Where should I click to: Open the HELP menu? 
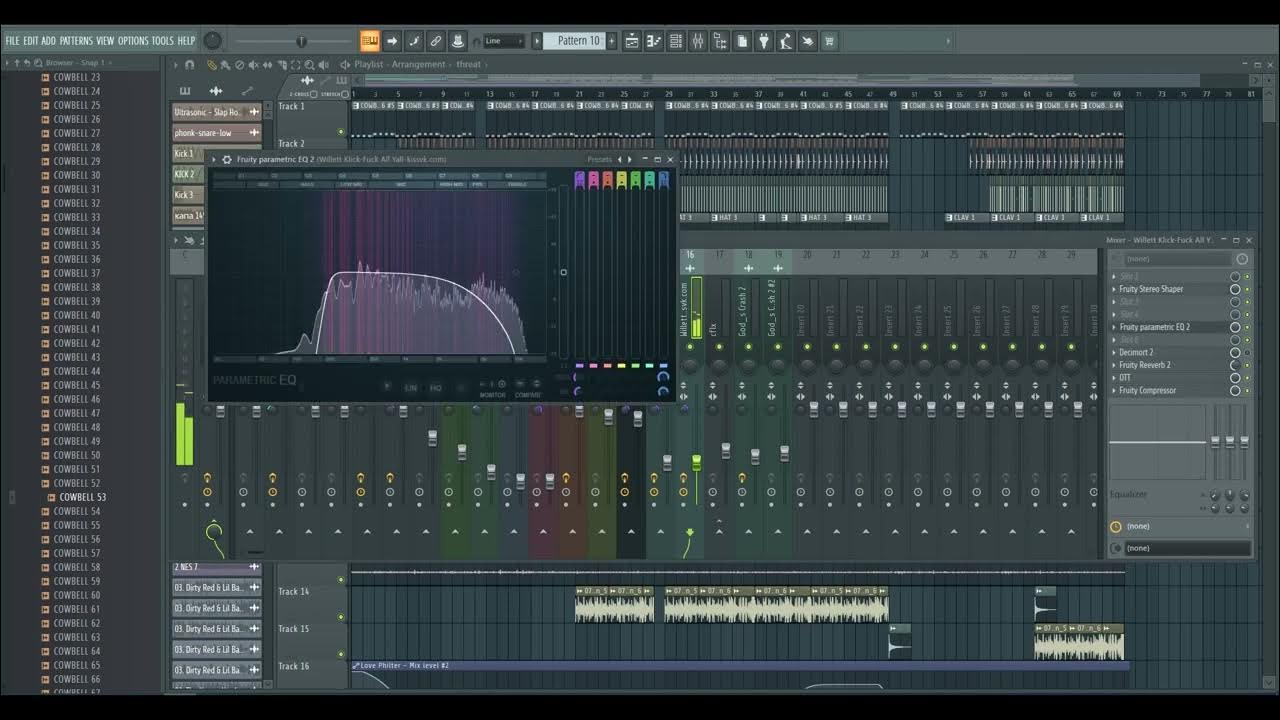coord(186,41)
